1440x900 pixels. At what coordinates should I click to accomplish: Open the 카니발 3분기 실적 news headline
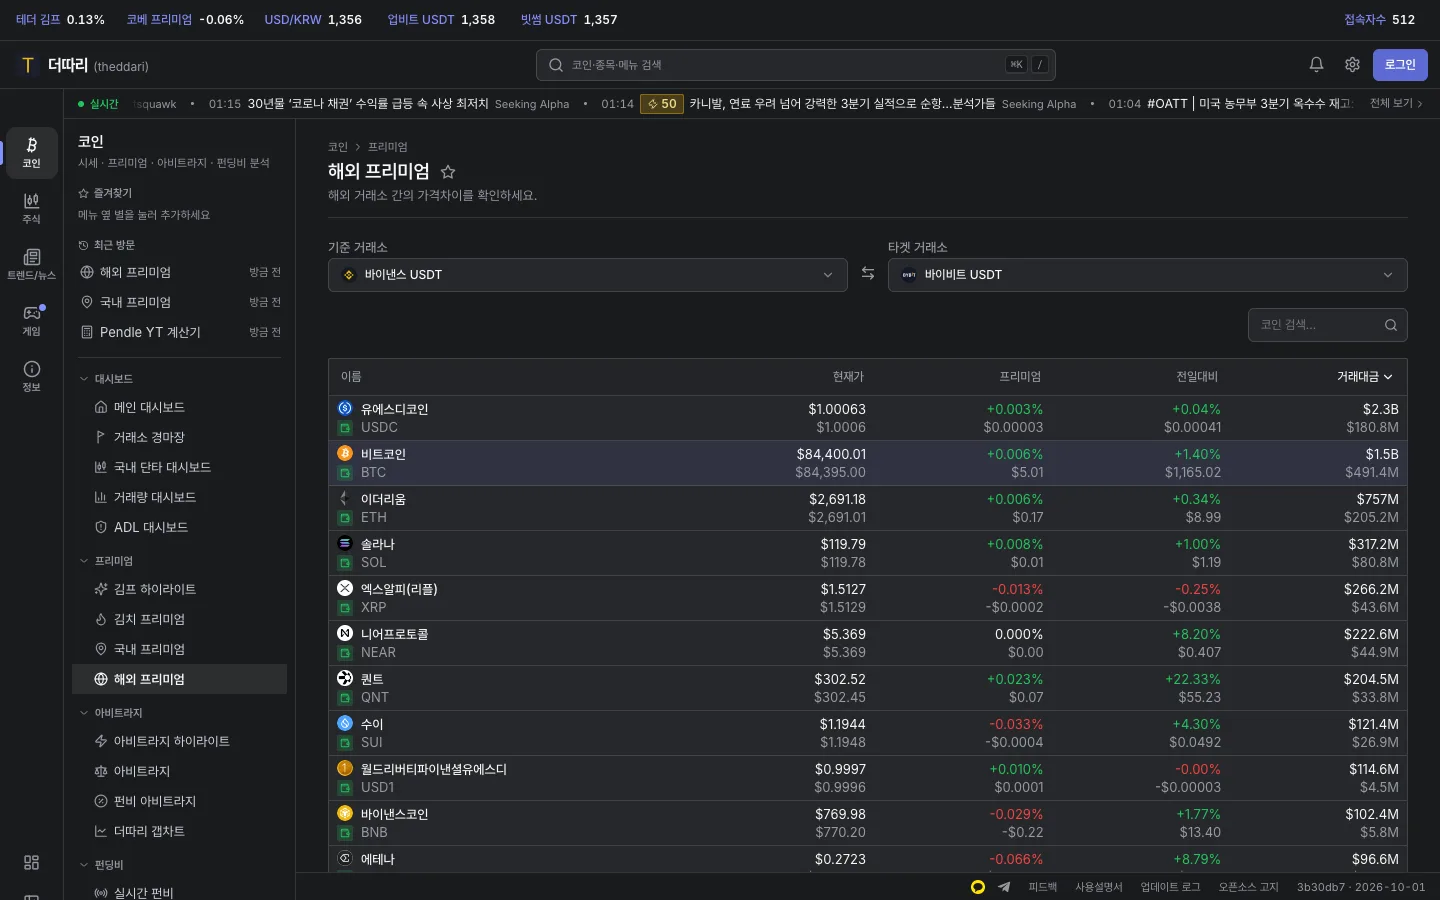pos(842,103)
